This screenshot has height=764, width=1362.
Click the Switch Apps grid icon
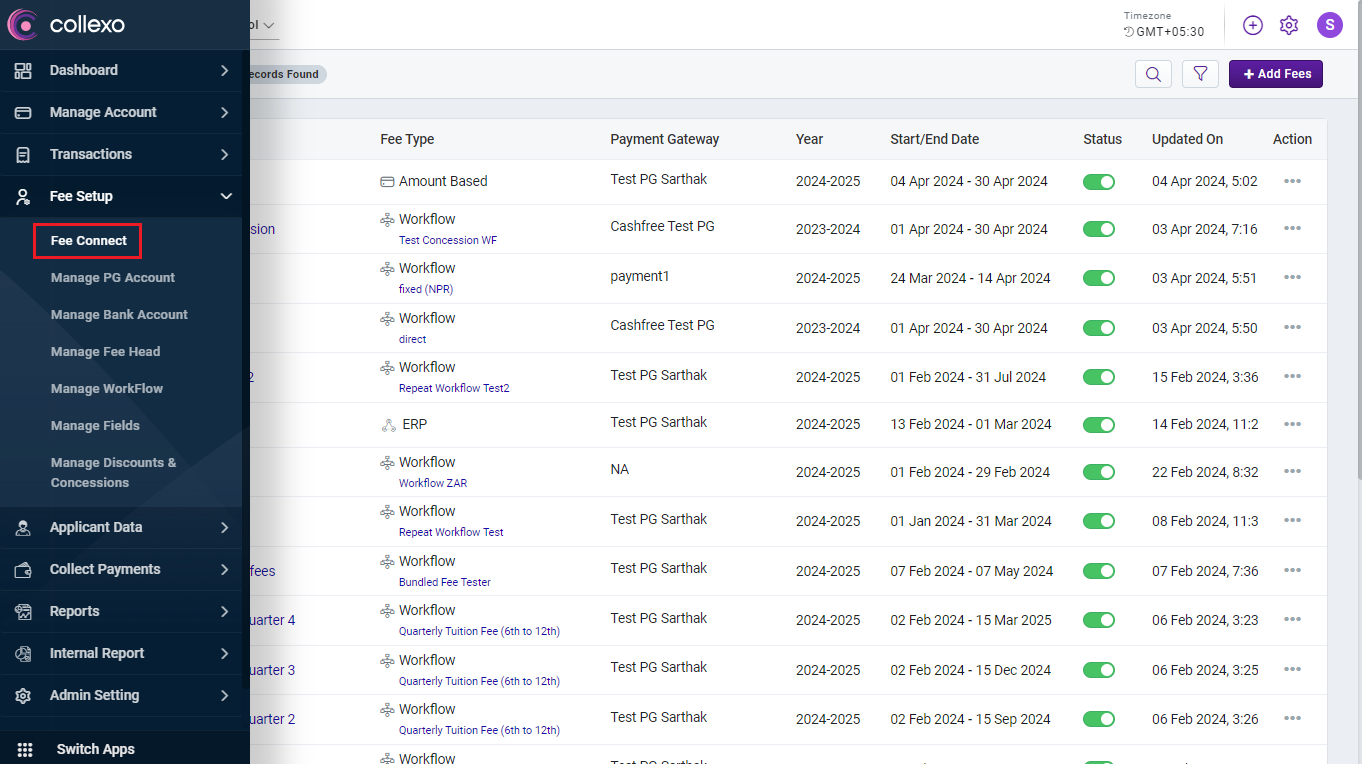(25, 749)
